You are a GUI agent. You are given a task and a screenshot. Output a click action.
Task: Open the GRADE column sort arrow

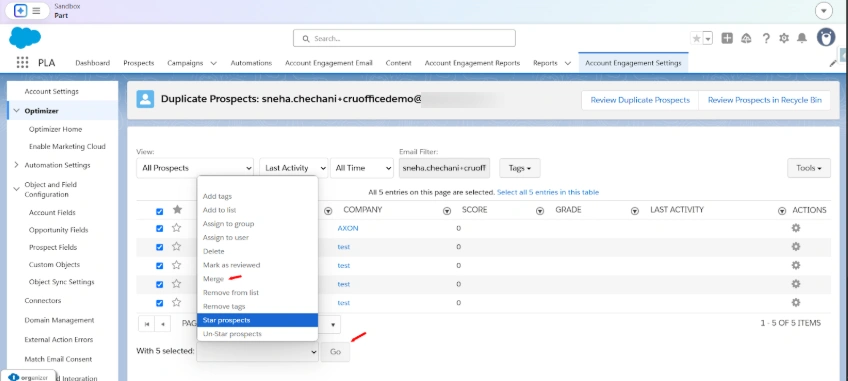point(635,211)
